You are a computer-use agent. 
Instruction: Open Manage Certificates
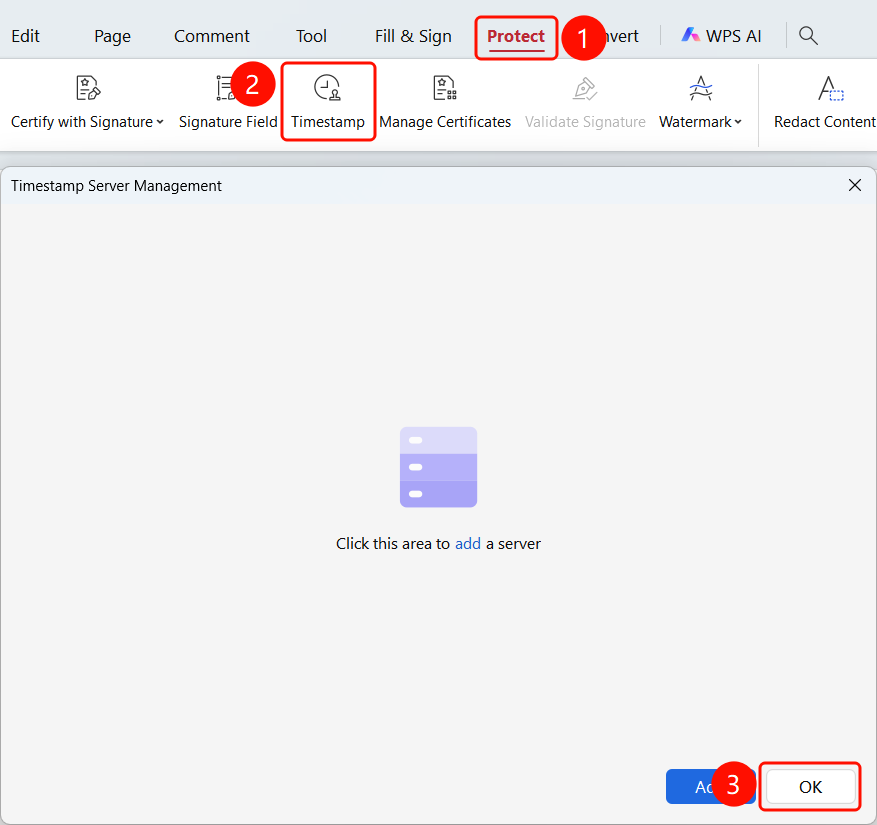tap(445, 102)
